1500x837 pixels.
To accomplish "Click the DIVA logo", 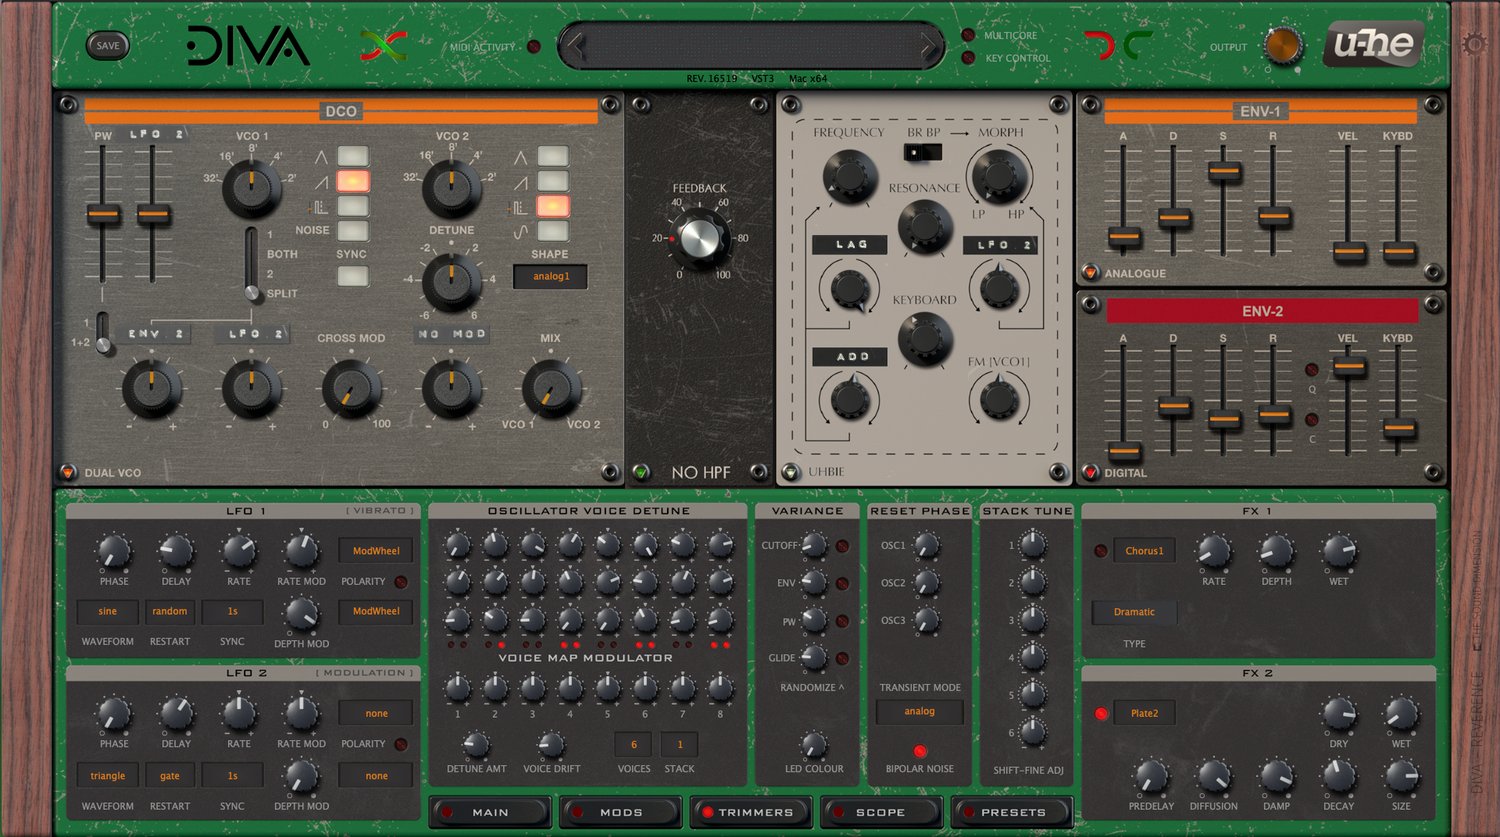I will (248, 46).
